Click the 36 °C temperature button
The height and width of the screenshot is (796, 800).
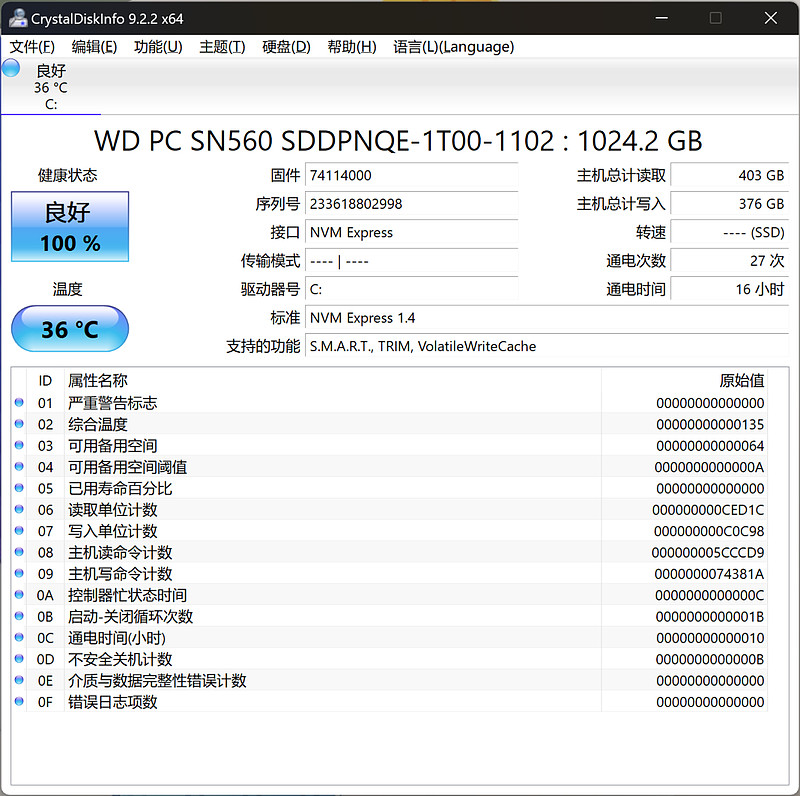(70, 329)
